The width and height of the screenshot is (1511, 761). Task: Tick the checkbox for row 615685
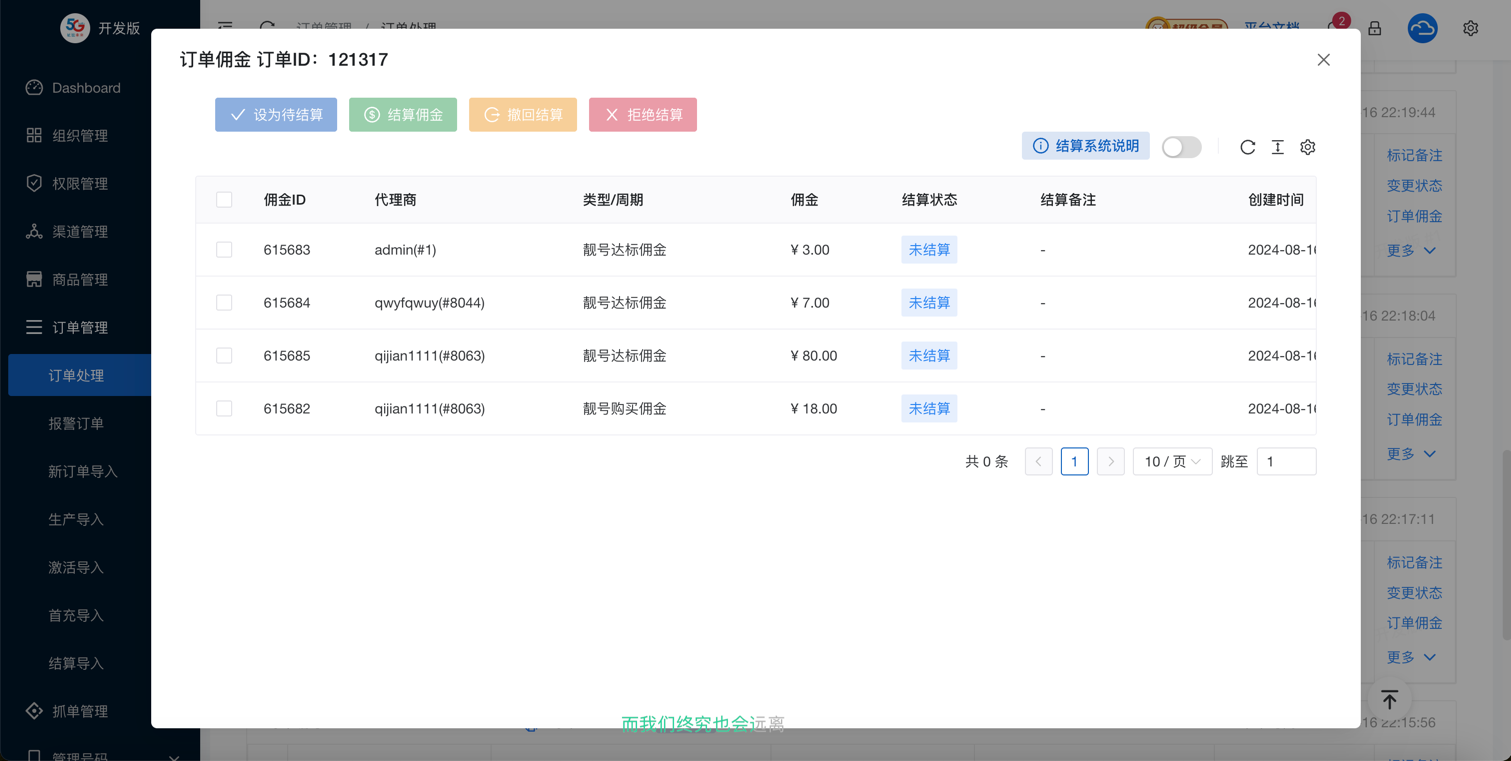[224, 356]
